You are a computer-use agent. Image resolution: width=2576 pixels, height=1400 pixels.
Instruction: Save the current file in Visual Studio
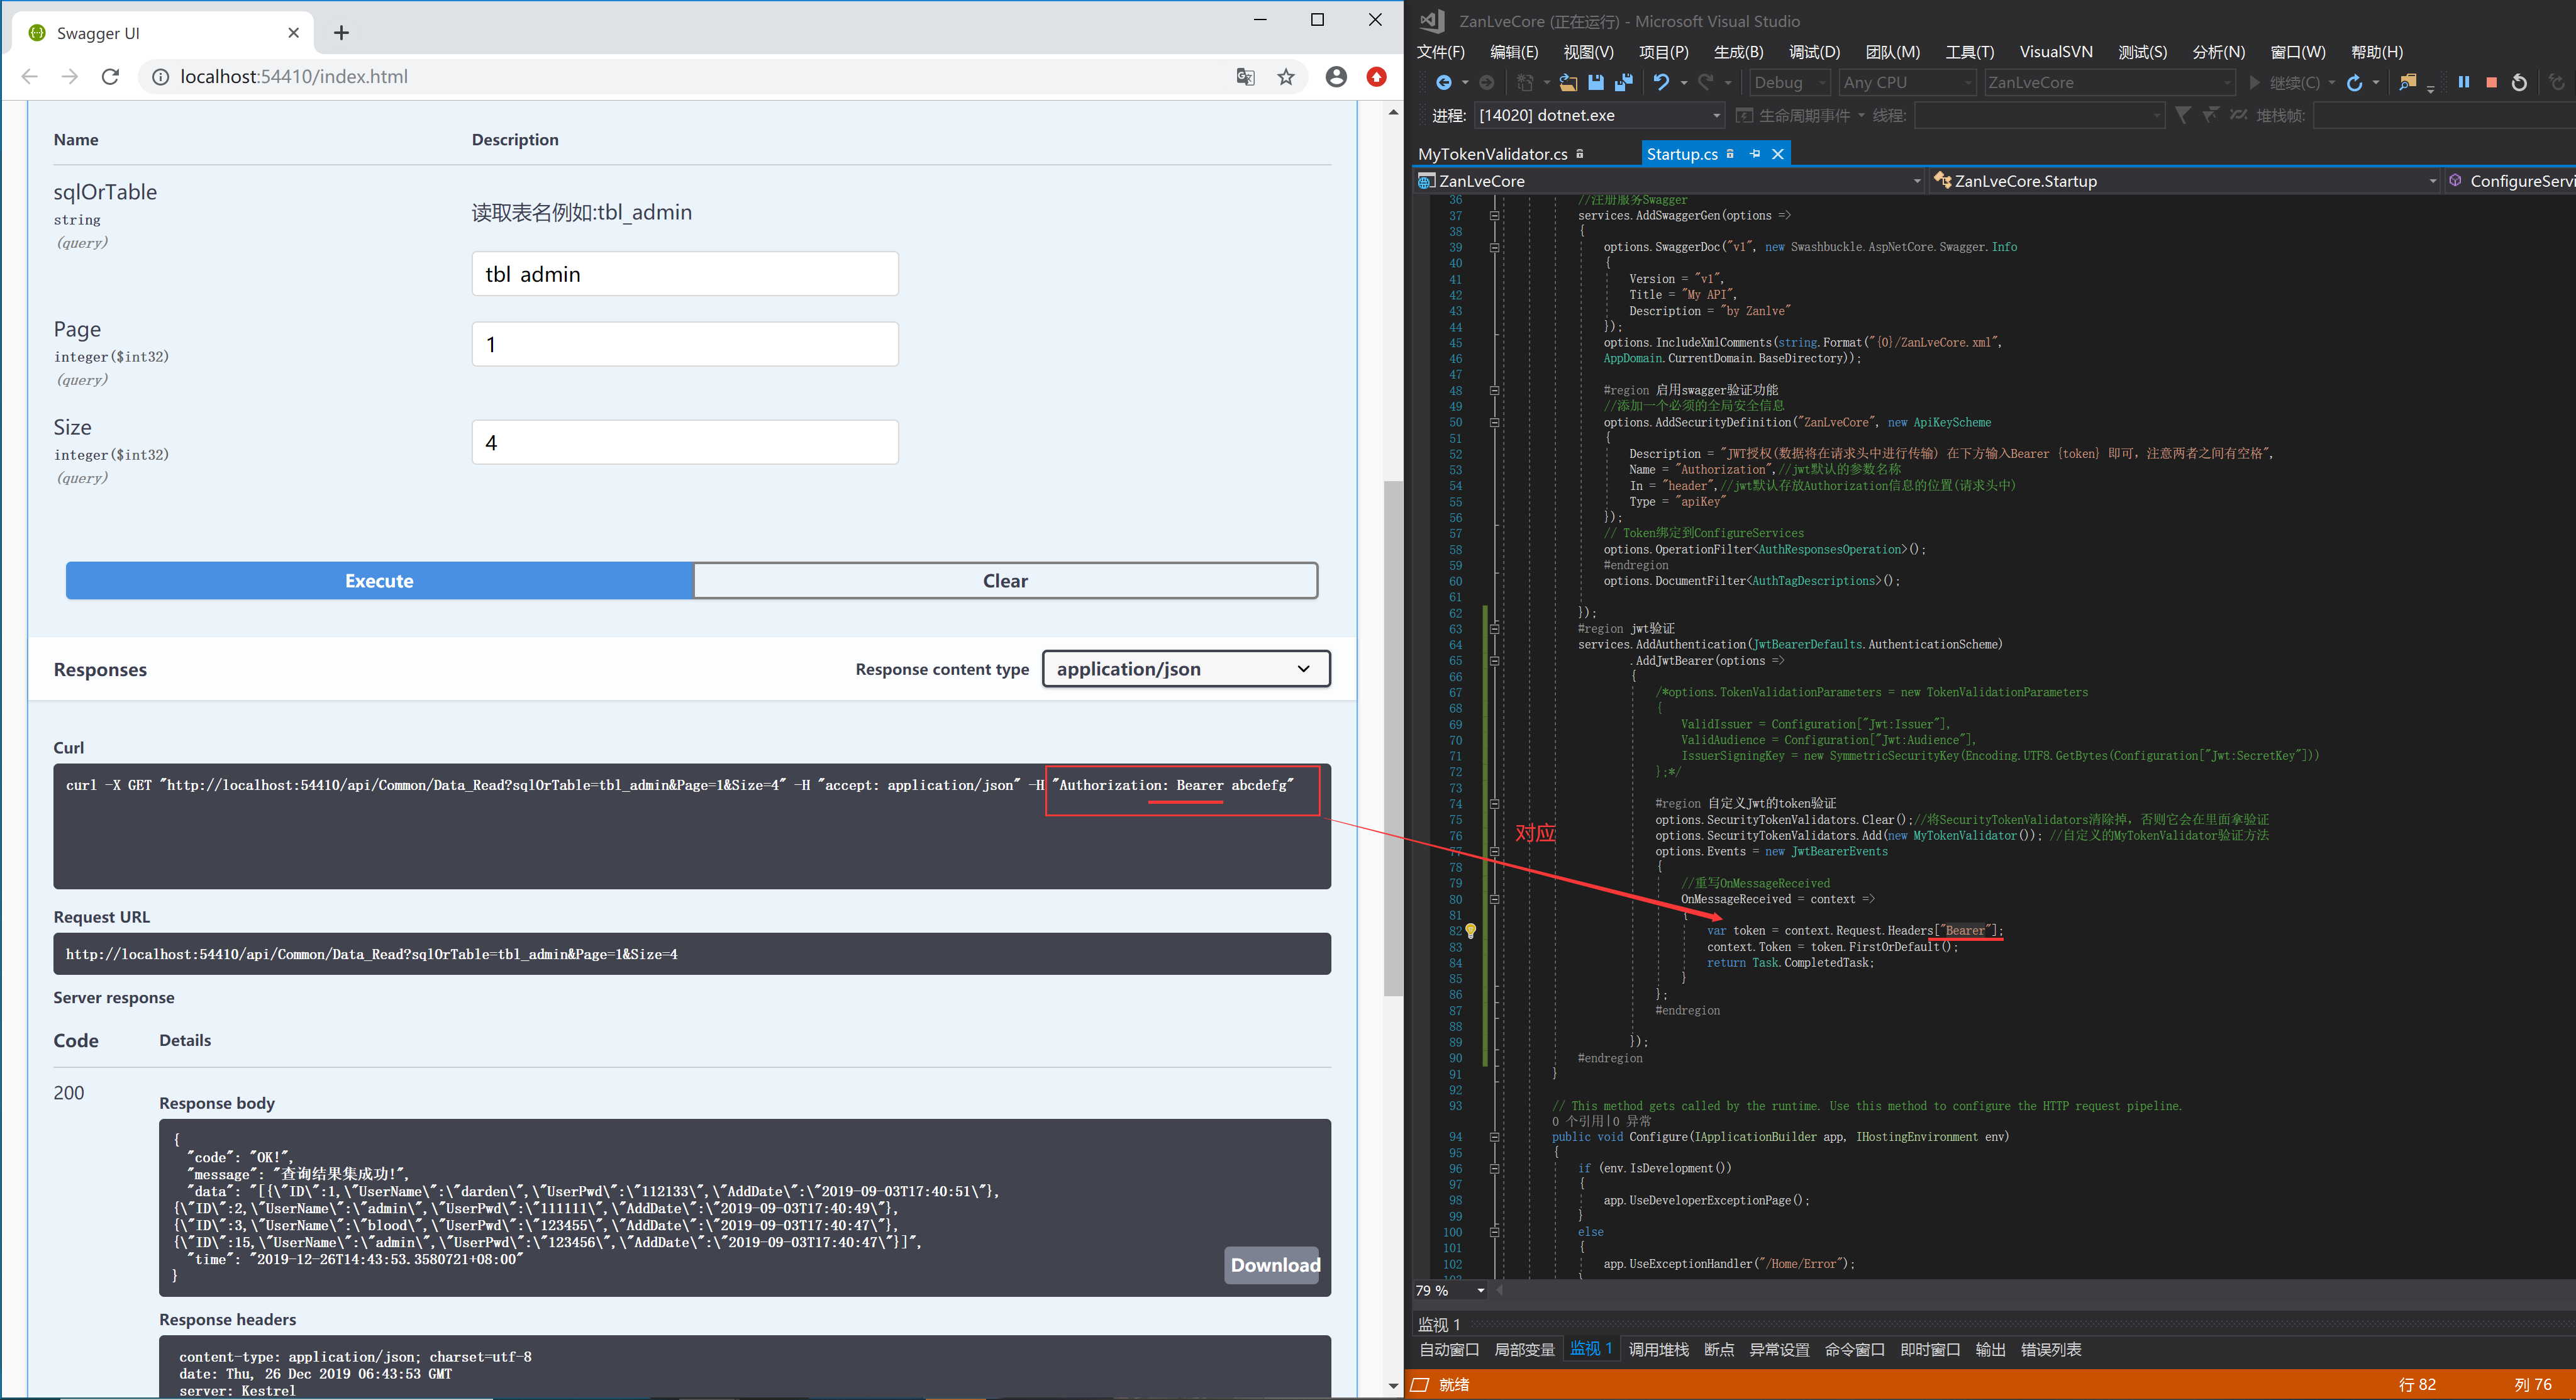[x=1596, y=83]
